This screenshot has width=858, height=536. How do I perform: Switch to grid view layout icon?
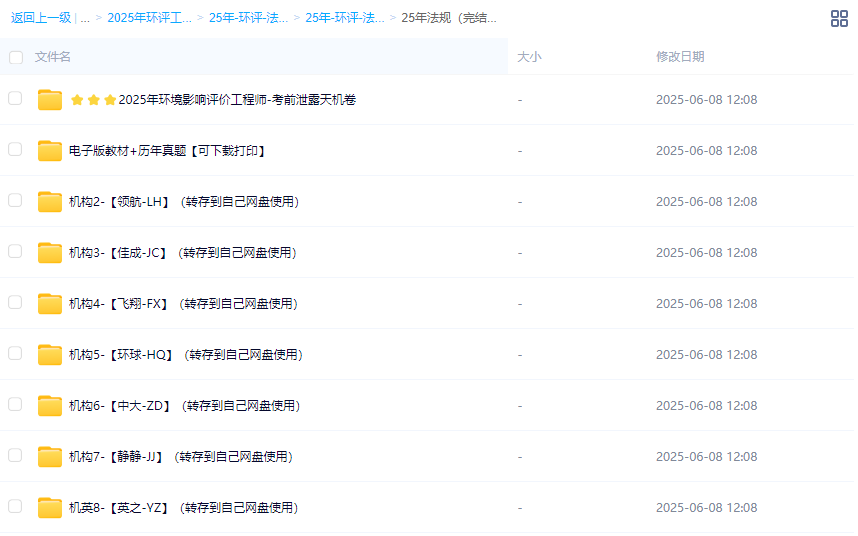(x=839, y=18)
